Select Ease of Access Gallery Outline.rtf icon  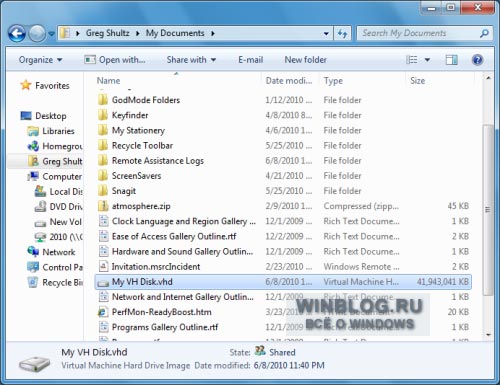coord(104,236)
